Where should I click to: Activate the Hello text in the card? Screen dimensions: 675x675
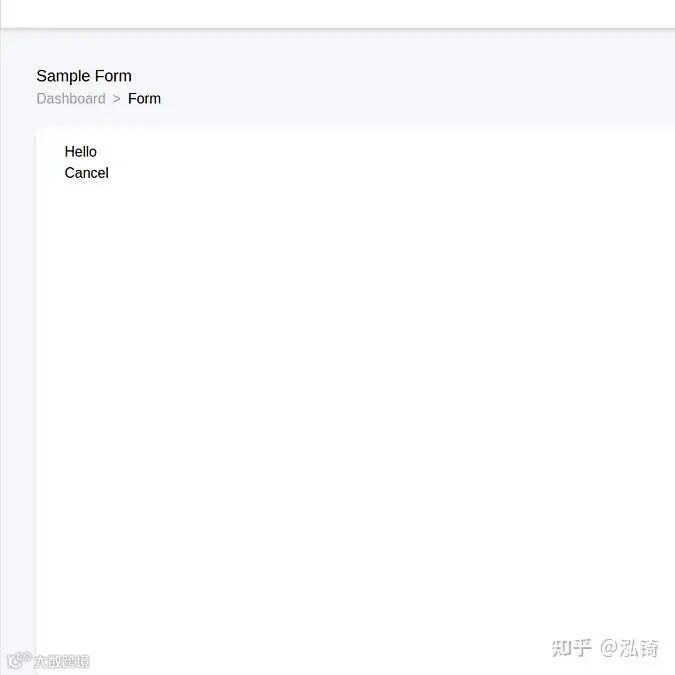tap(81, 152)
